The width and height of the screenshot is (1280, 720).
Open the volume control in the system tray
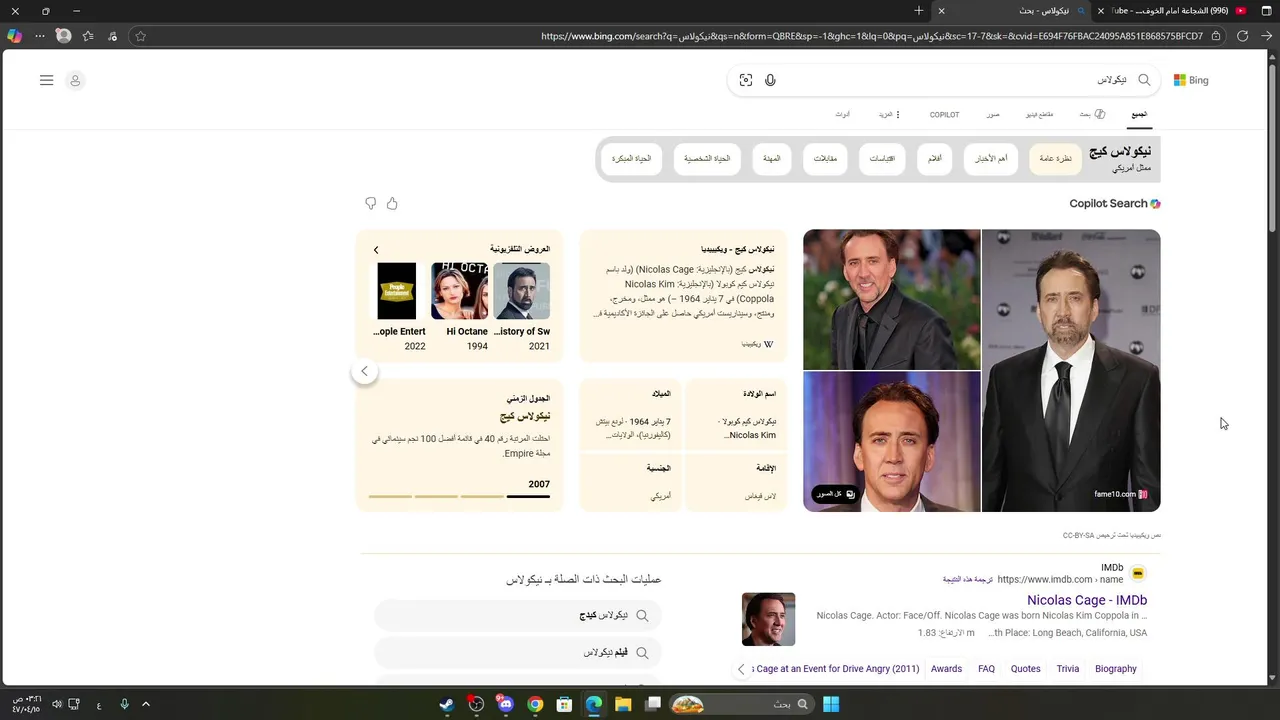coord(57,704)
